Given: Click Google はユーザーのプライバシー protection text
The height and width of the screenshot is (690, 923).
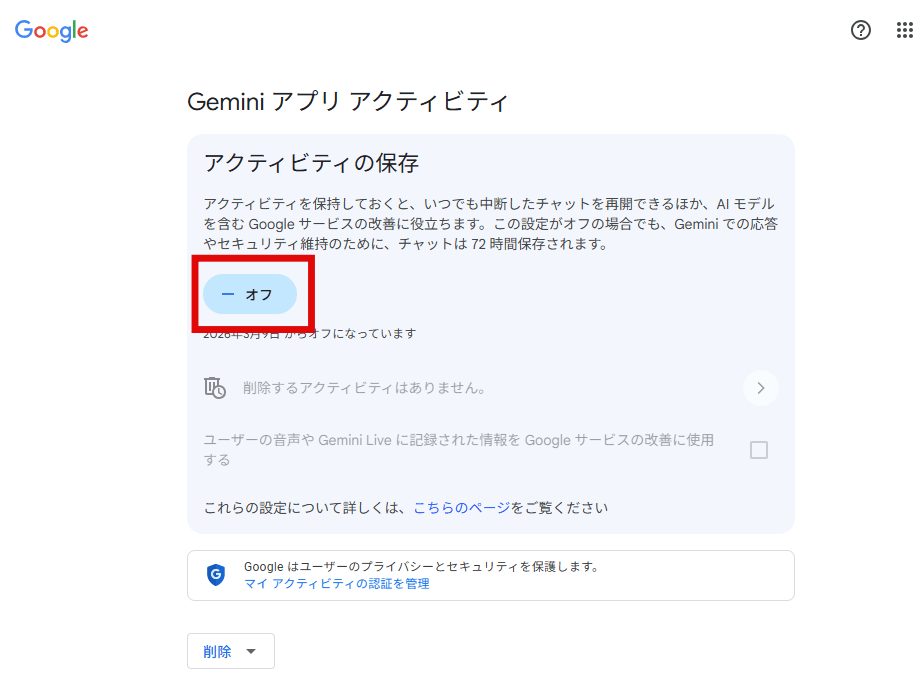Looking at the screenshot, I should [421, 566].
